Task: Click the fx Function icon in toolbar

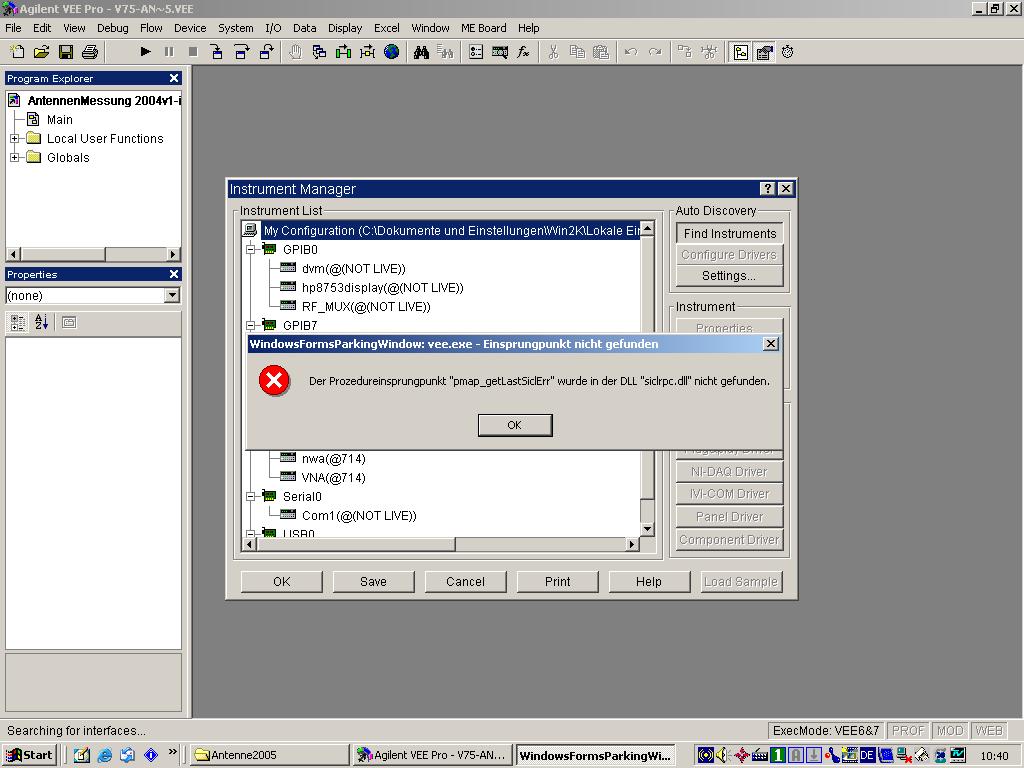Action: [x=523, y=52]
